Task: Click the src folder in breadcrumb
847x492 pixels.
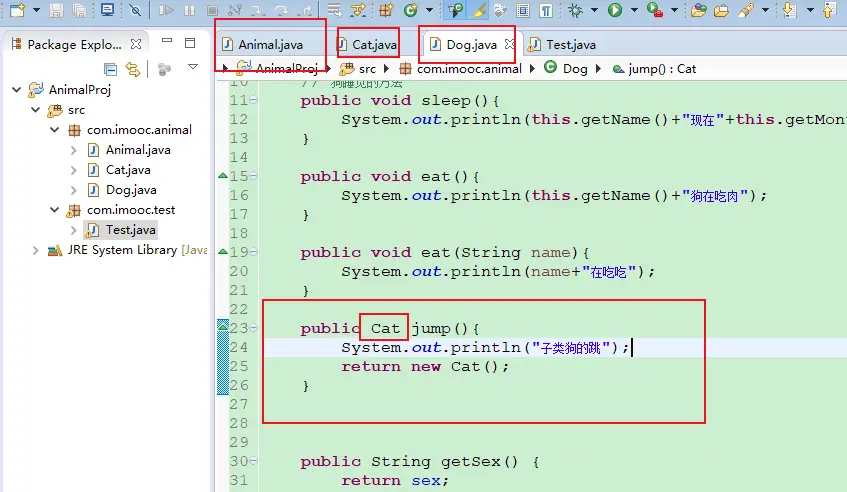Action: [x=367, y=69]
